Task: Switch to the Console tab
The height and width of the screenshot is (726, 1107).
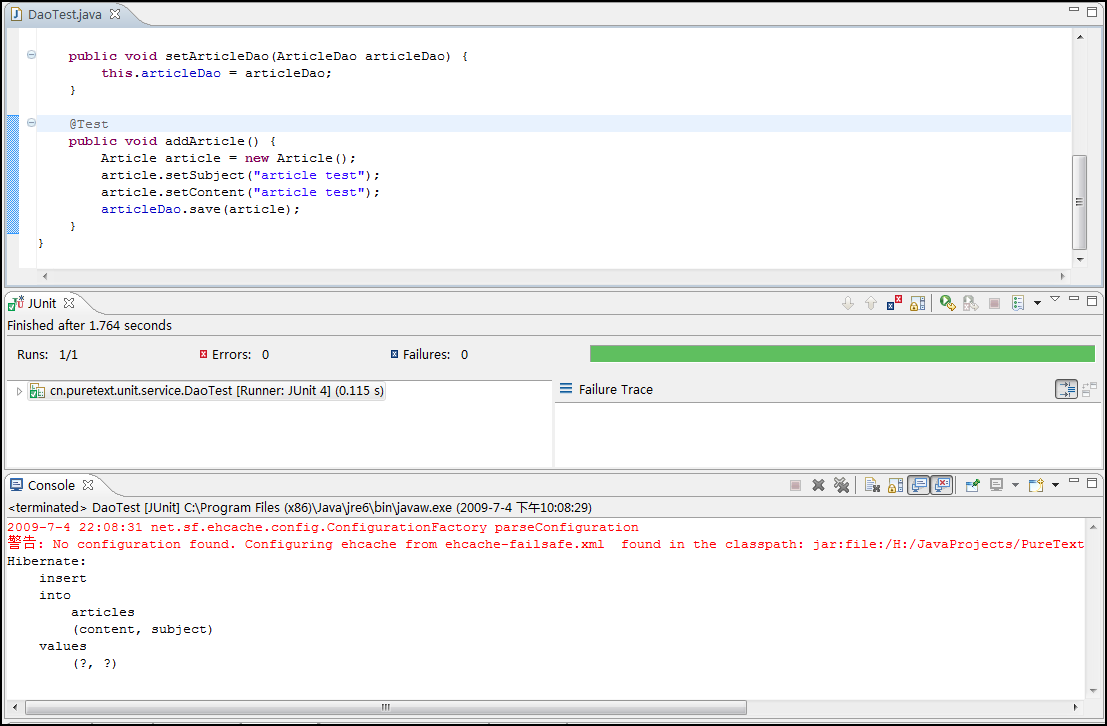Action: point(50,485)
